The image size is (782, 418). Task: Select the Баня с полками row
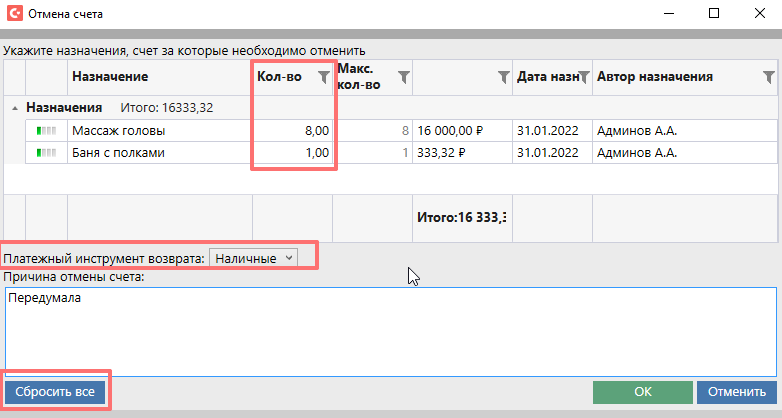150,153
